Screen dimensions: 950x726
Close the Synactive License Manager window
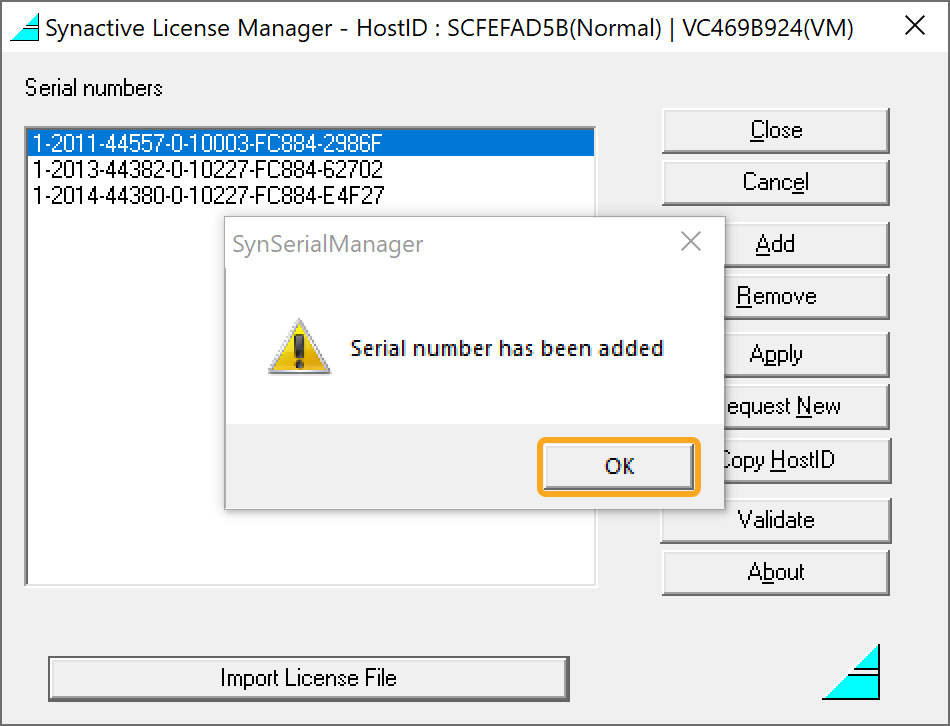914,26
